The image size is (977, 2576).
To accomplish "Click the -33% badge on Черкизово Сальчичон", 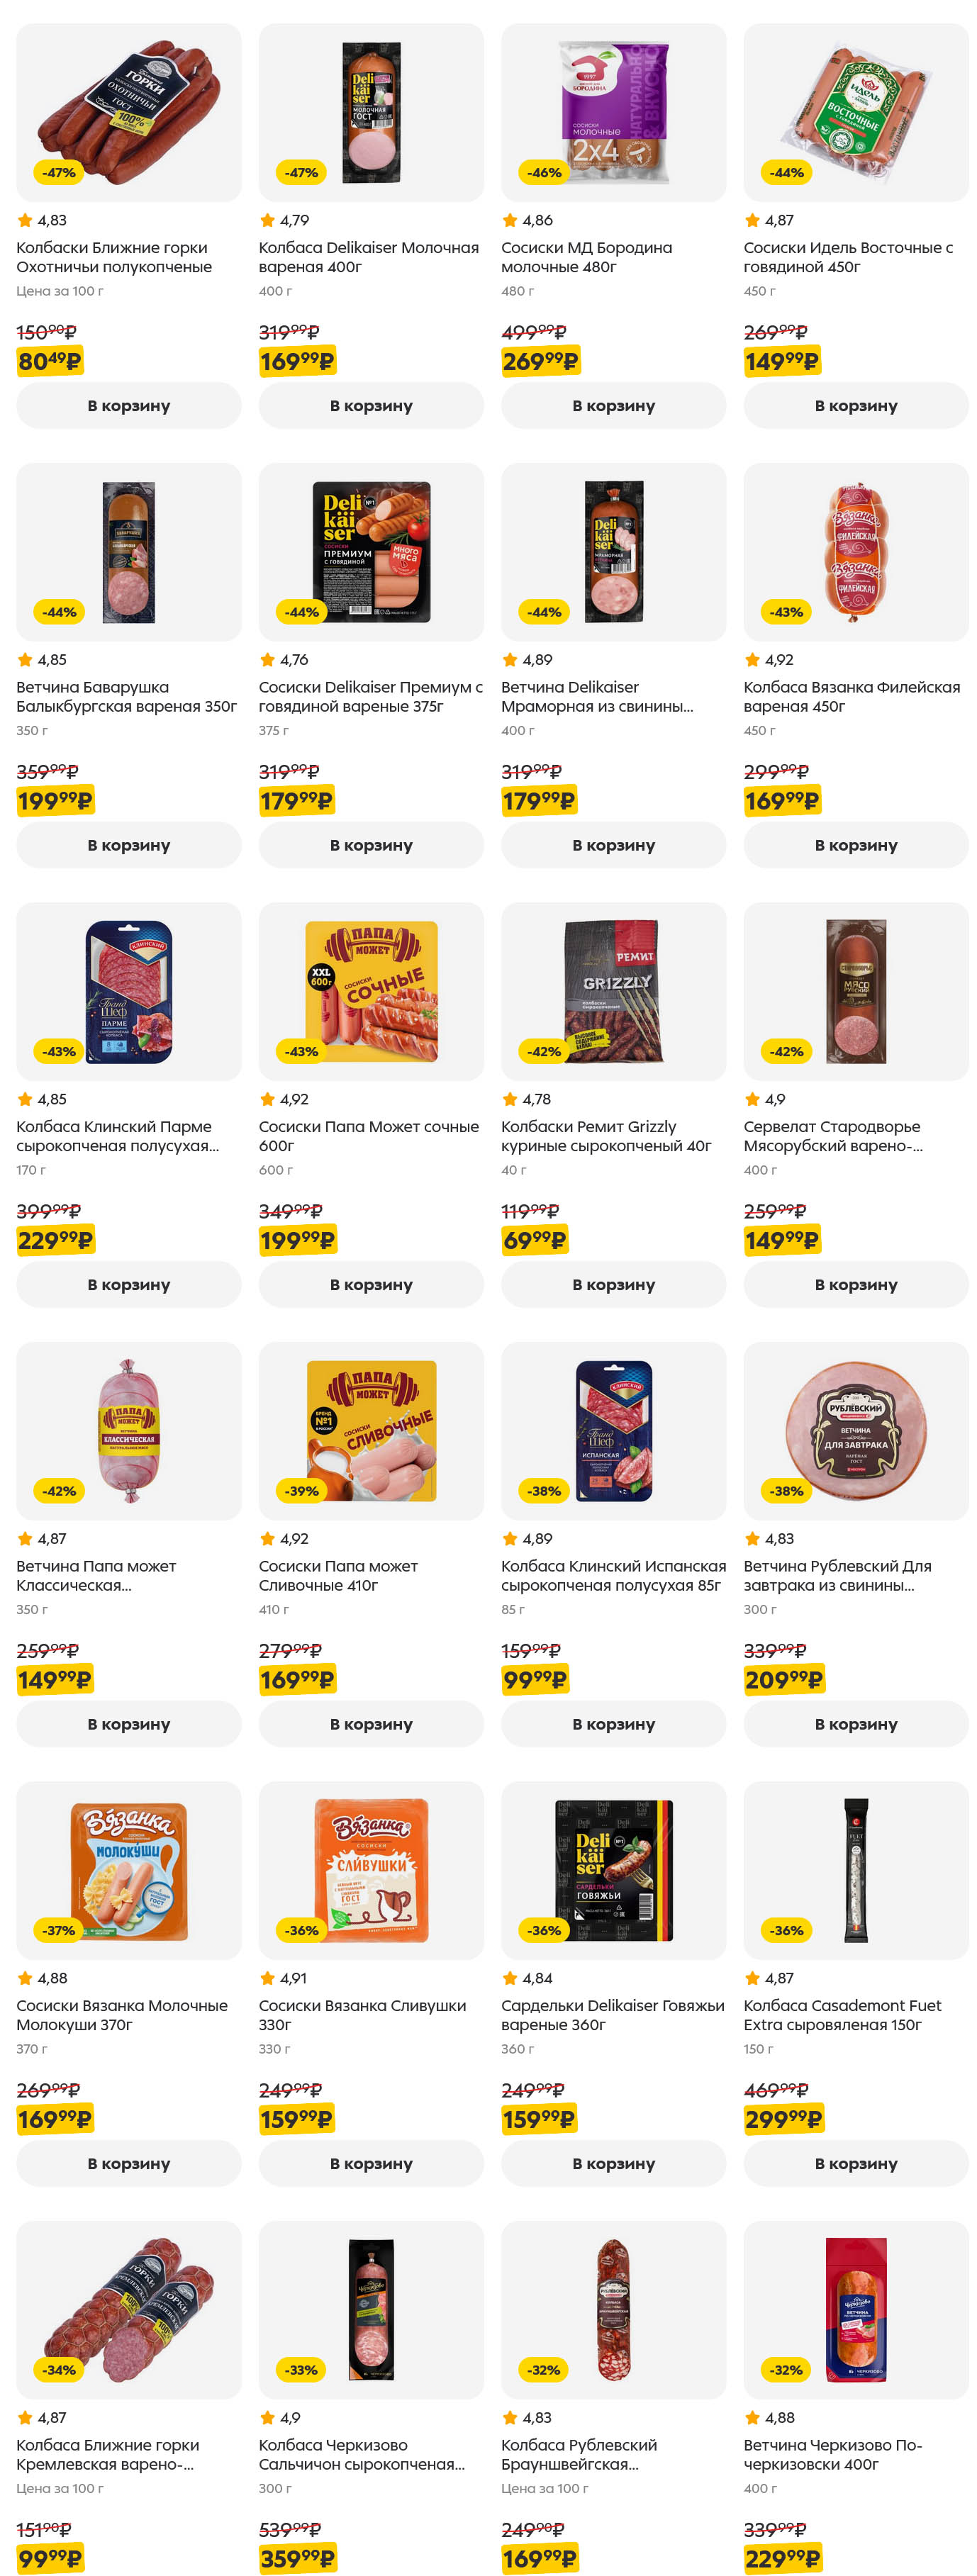I will (x=301, y=2370).
